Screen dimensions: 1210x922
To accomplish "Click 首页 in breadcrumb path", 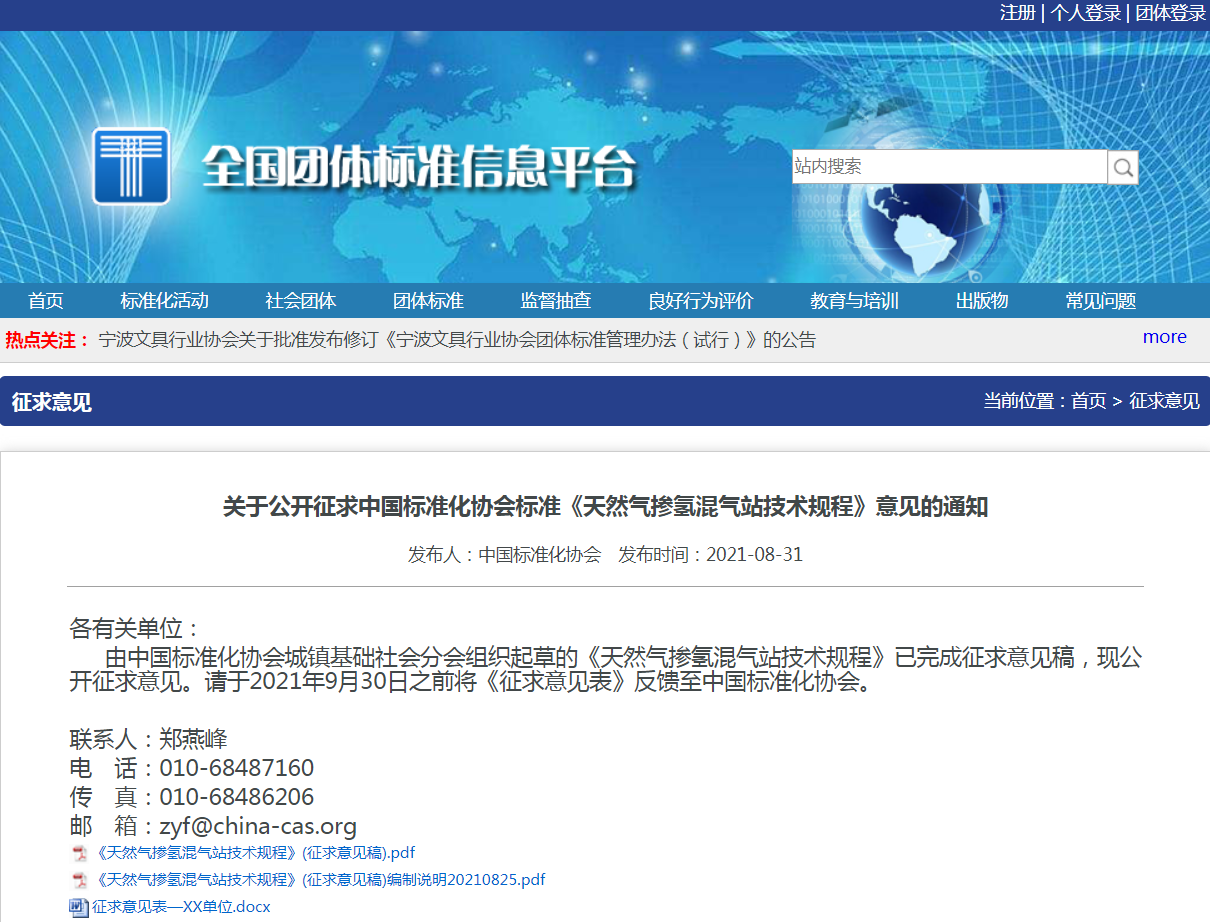I will coord(1089,401).
